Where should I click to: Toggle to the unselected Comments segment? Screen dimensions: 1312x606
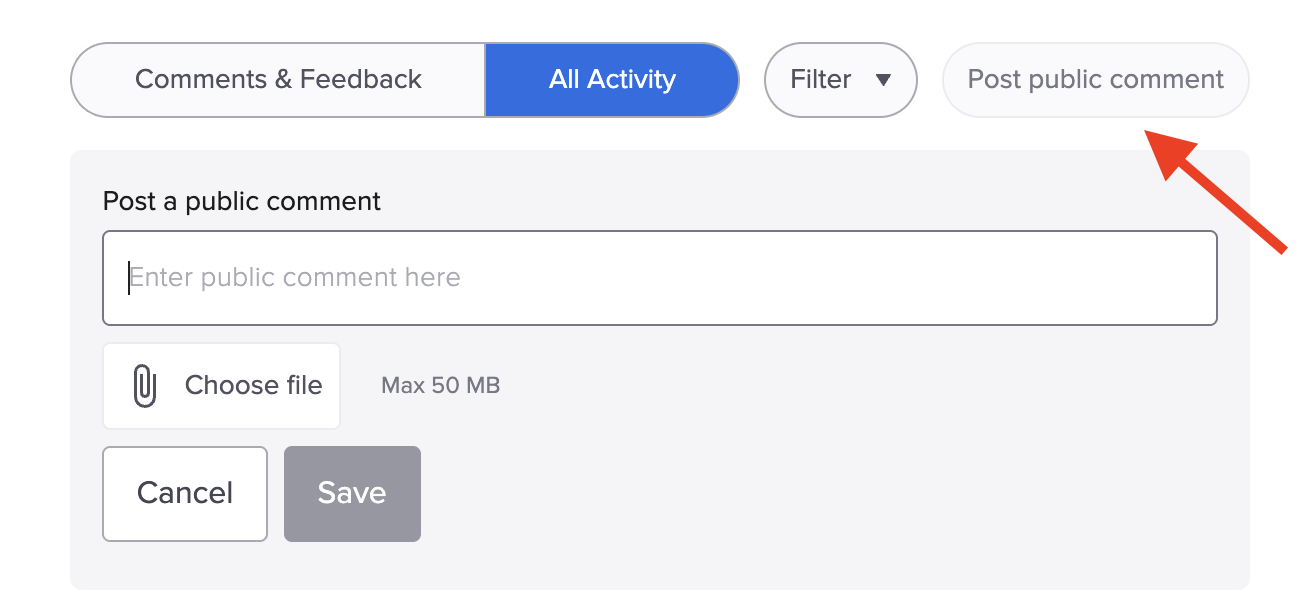[278, 80]
